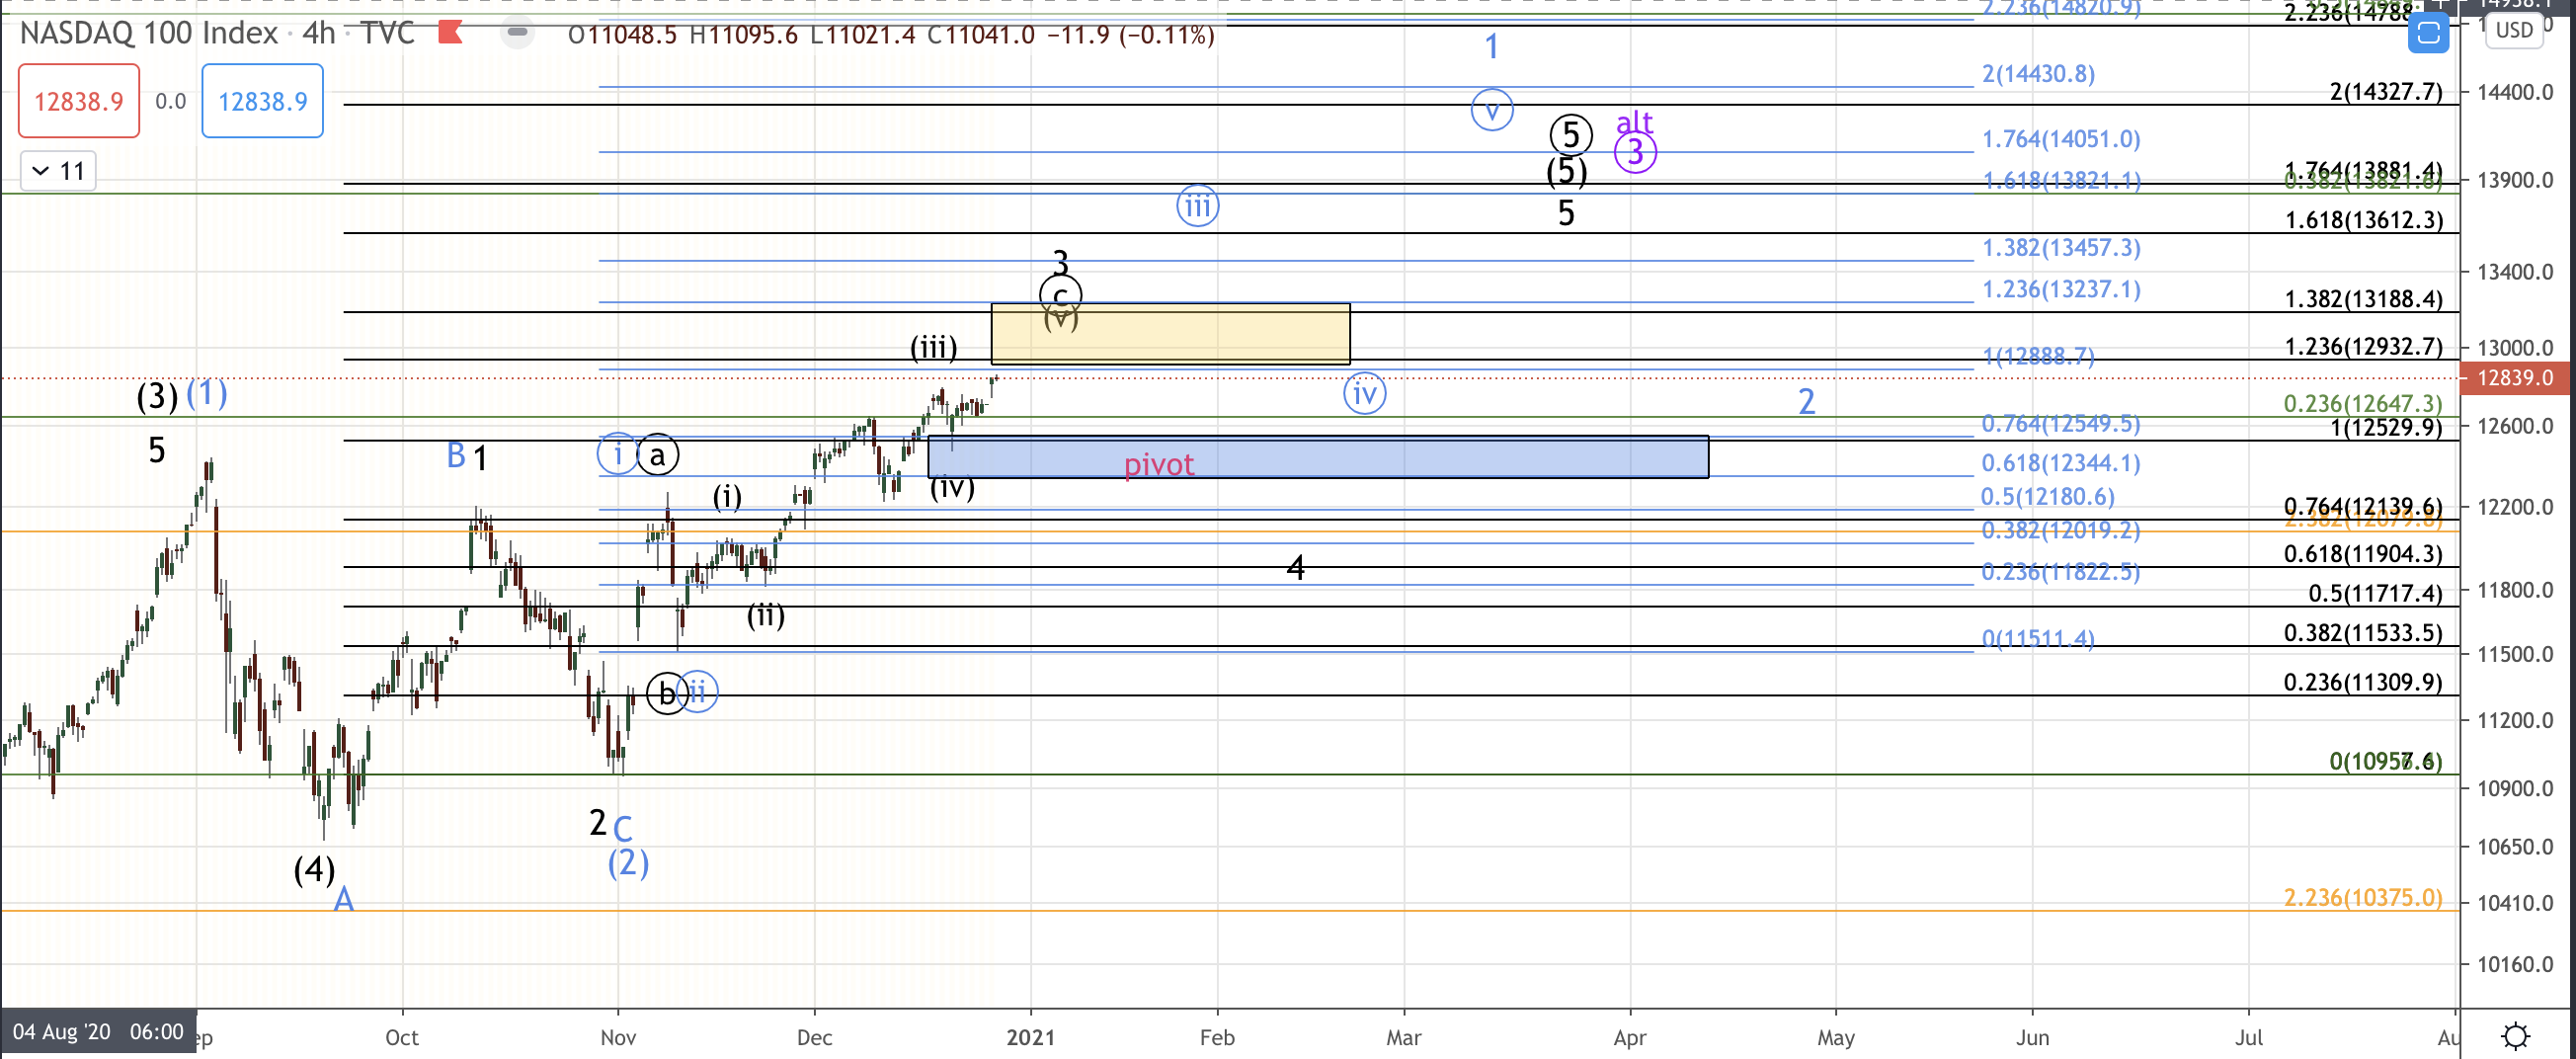2576x1059 pixels.
Task: Click the NASDAQ 100 Index symbol title
Action: [148, 33]
